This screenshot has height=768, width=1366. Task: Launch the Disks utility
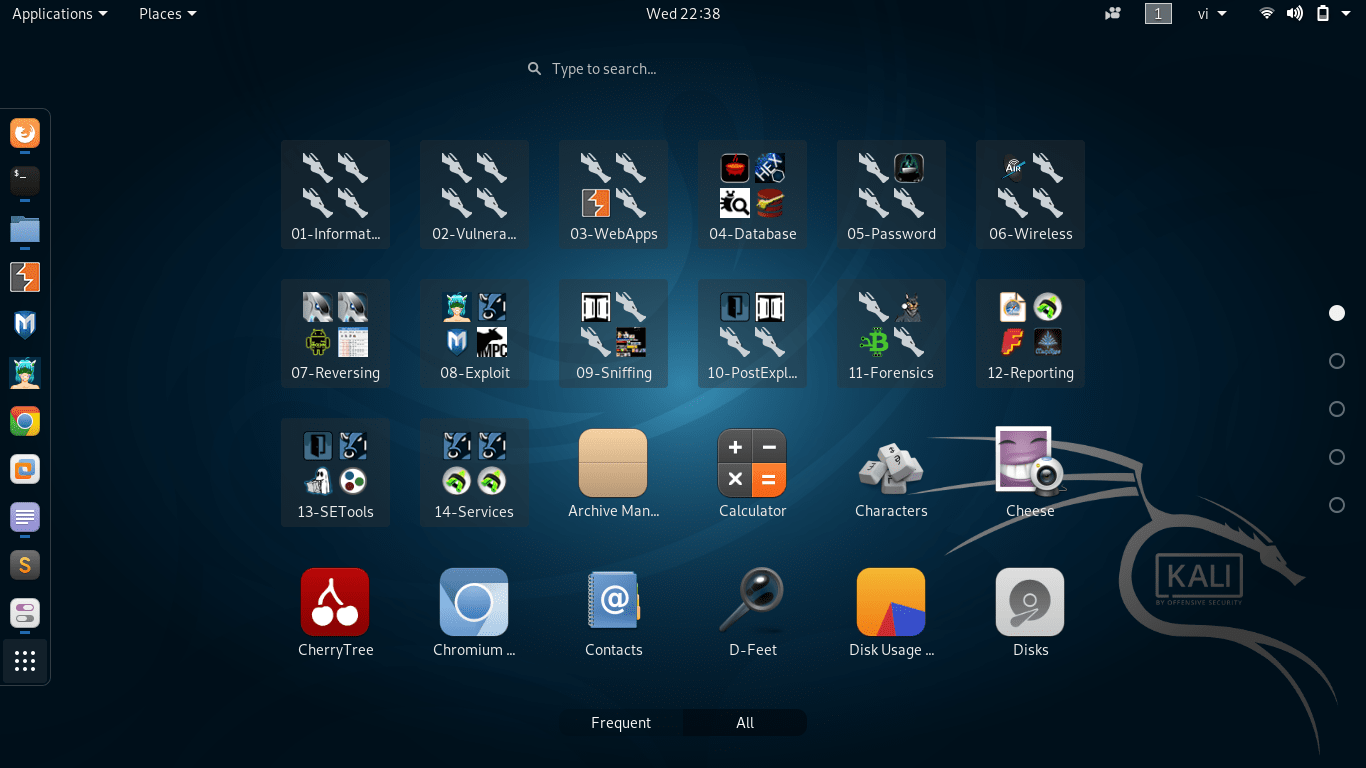click(1030, 611)
